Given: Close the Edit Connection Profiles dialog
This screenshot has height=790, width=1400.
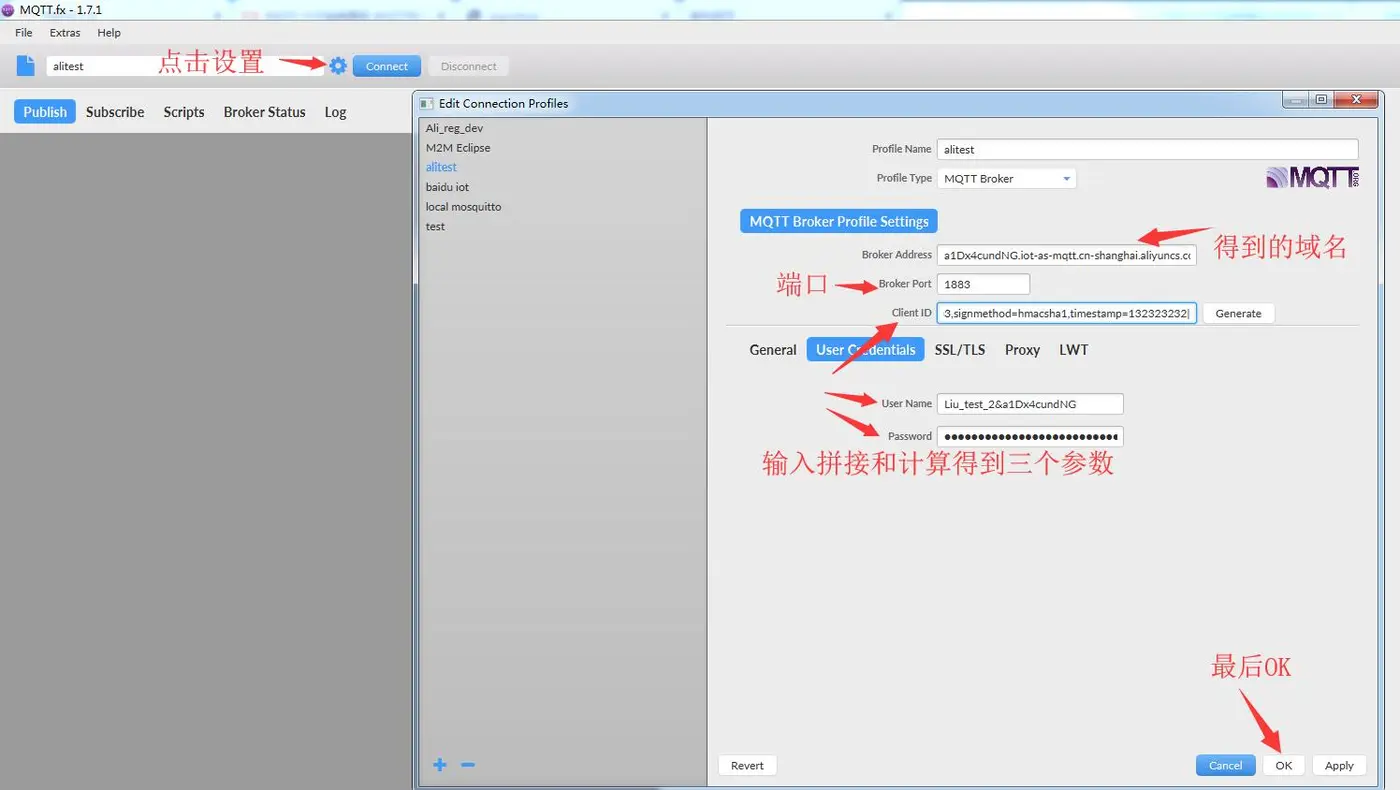Looking at the screenshot, I should pos(1357,100).
